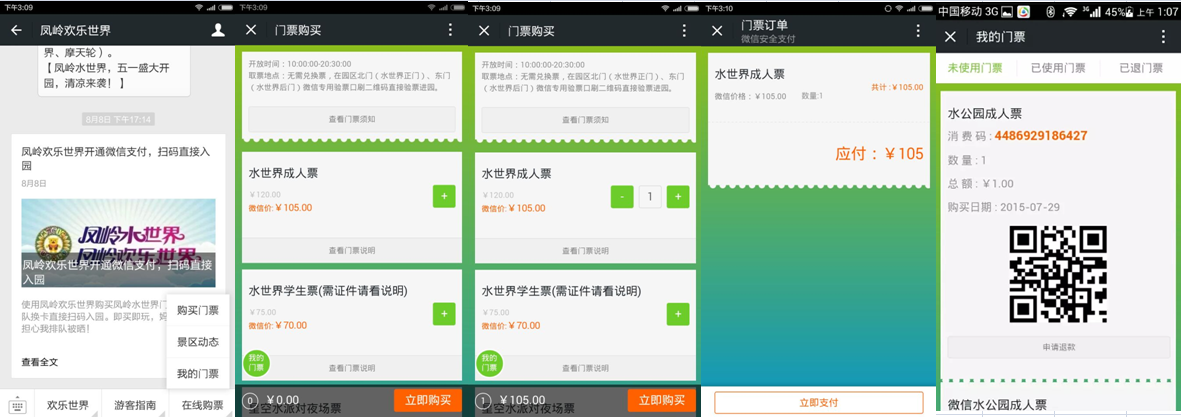Open the three-dot menu on the ¥105.00 门票购买 page
This screenshot has height=417, width=1181.
coord(684,30)
